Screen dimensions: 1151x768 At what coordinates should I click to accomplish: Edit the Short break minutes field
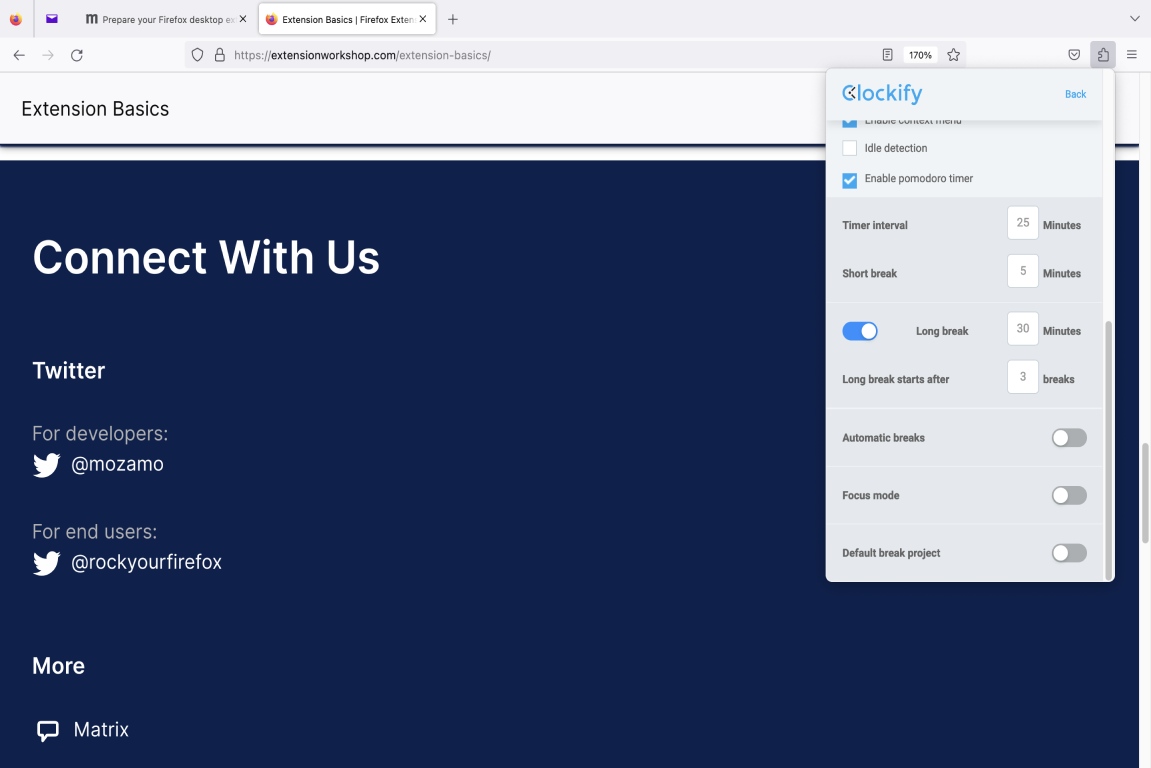(x=1023, y=271)
